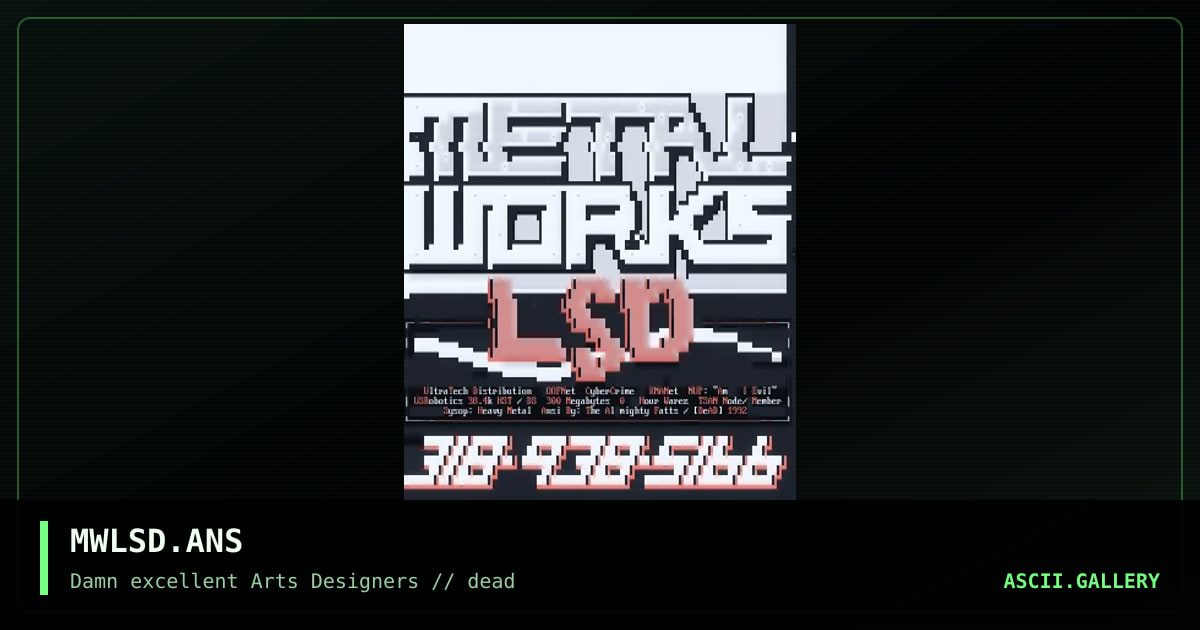Select the Damn excellent Arts Designers subtitle

292,581
